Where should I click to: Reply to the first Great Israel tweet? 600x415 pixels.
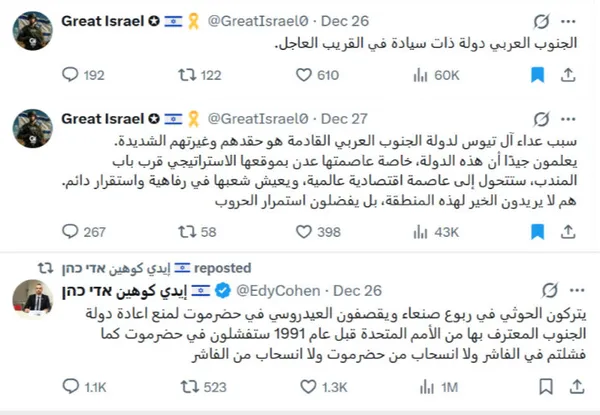69,73
